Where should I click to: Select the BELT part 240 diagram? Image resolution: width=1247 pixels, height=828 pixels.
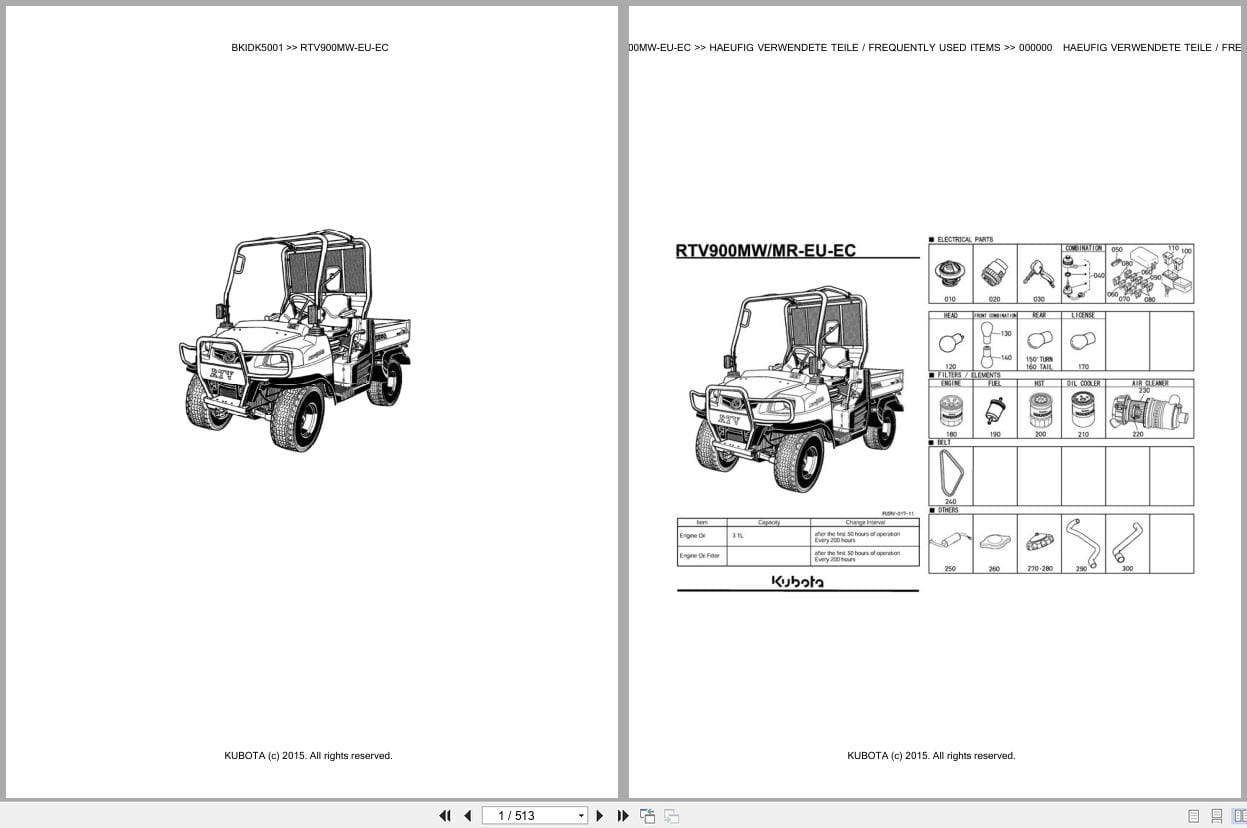pyautogui.click(x=948, y=472)
